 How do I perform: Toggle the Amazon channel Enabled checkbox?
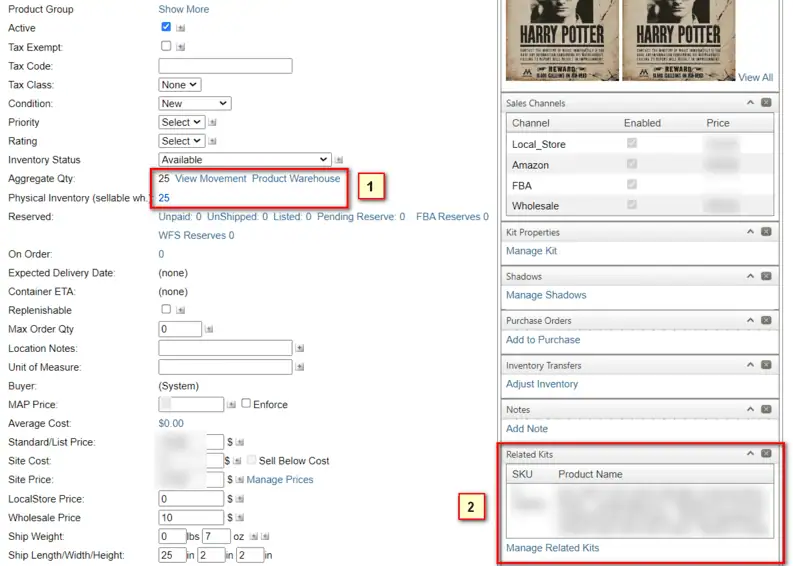(632, 163)
